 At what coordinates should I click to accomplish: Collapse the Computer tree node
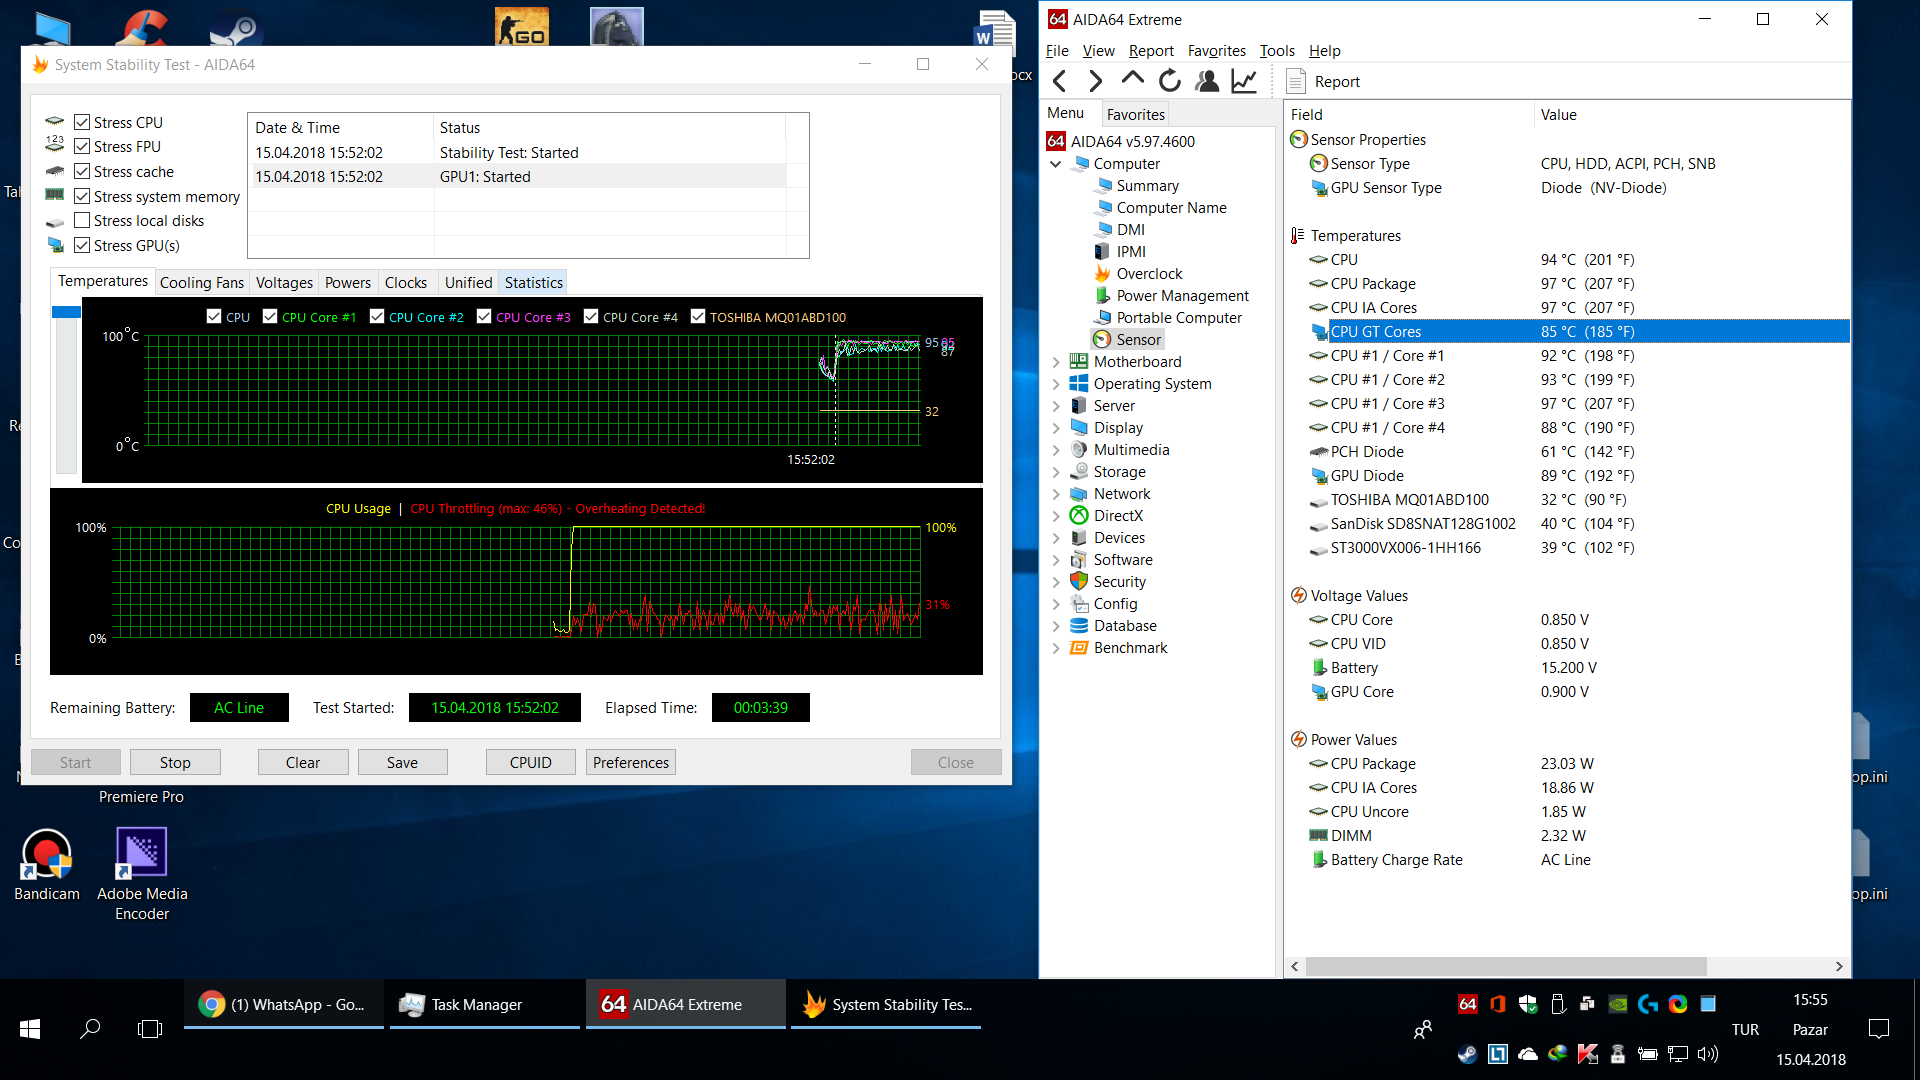pyautogui.click(x=1056, y=164)
